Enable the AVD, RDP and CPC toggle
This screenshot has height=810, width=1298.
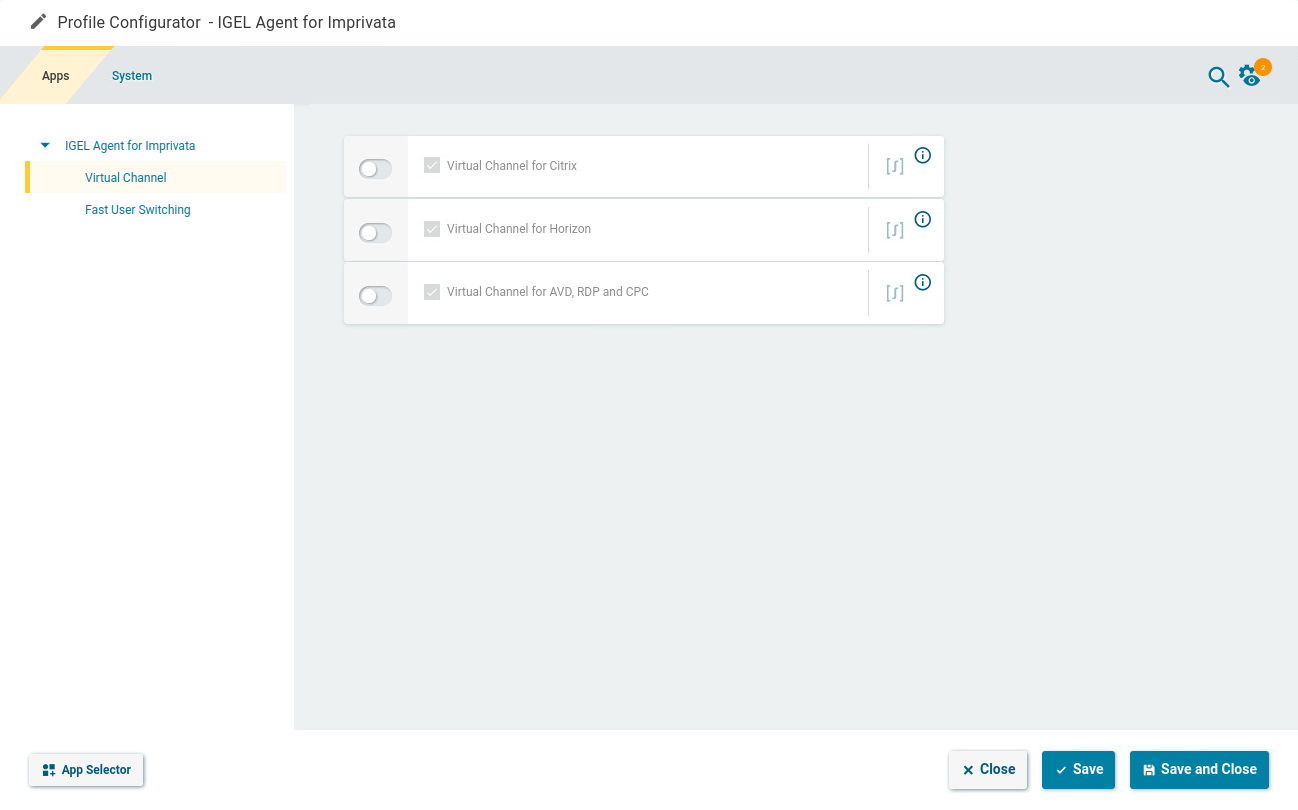point(375,296)
